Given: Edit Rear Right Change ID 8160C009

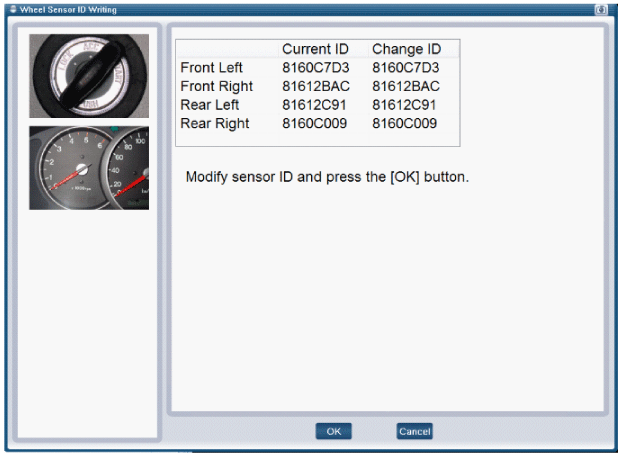Looking at the screenshot, I should (x=404, y=123).
